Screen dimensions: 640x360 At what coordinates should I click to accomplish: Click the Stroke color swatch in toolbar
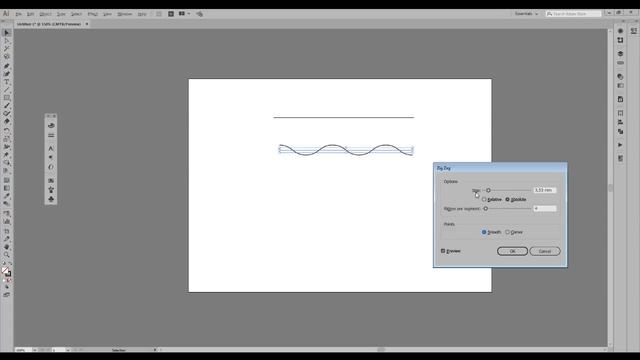[x=8, y=274]
